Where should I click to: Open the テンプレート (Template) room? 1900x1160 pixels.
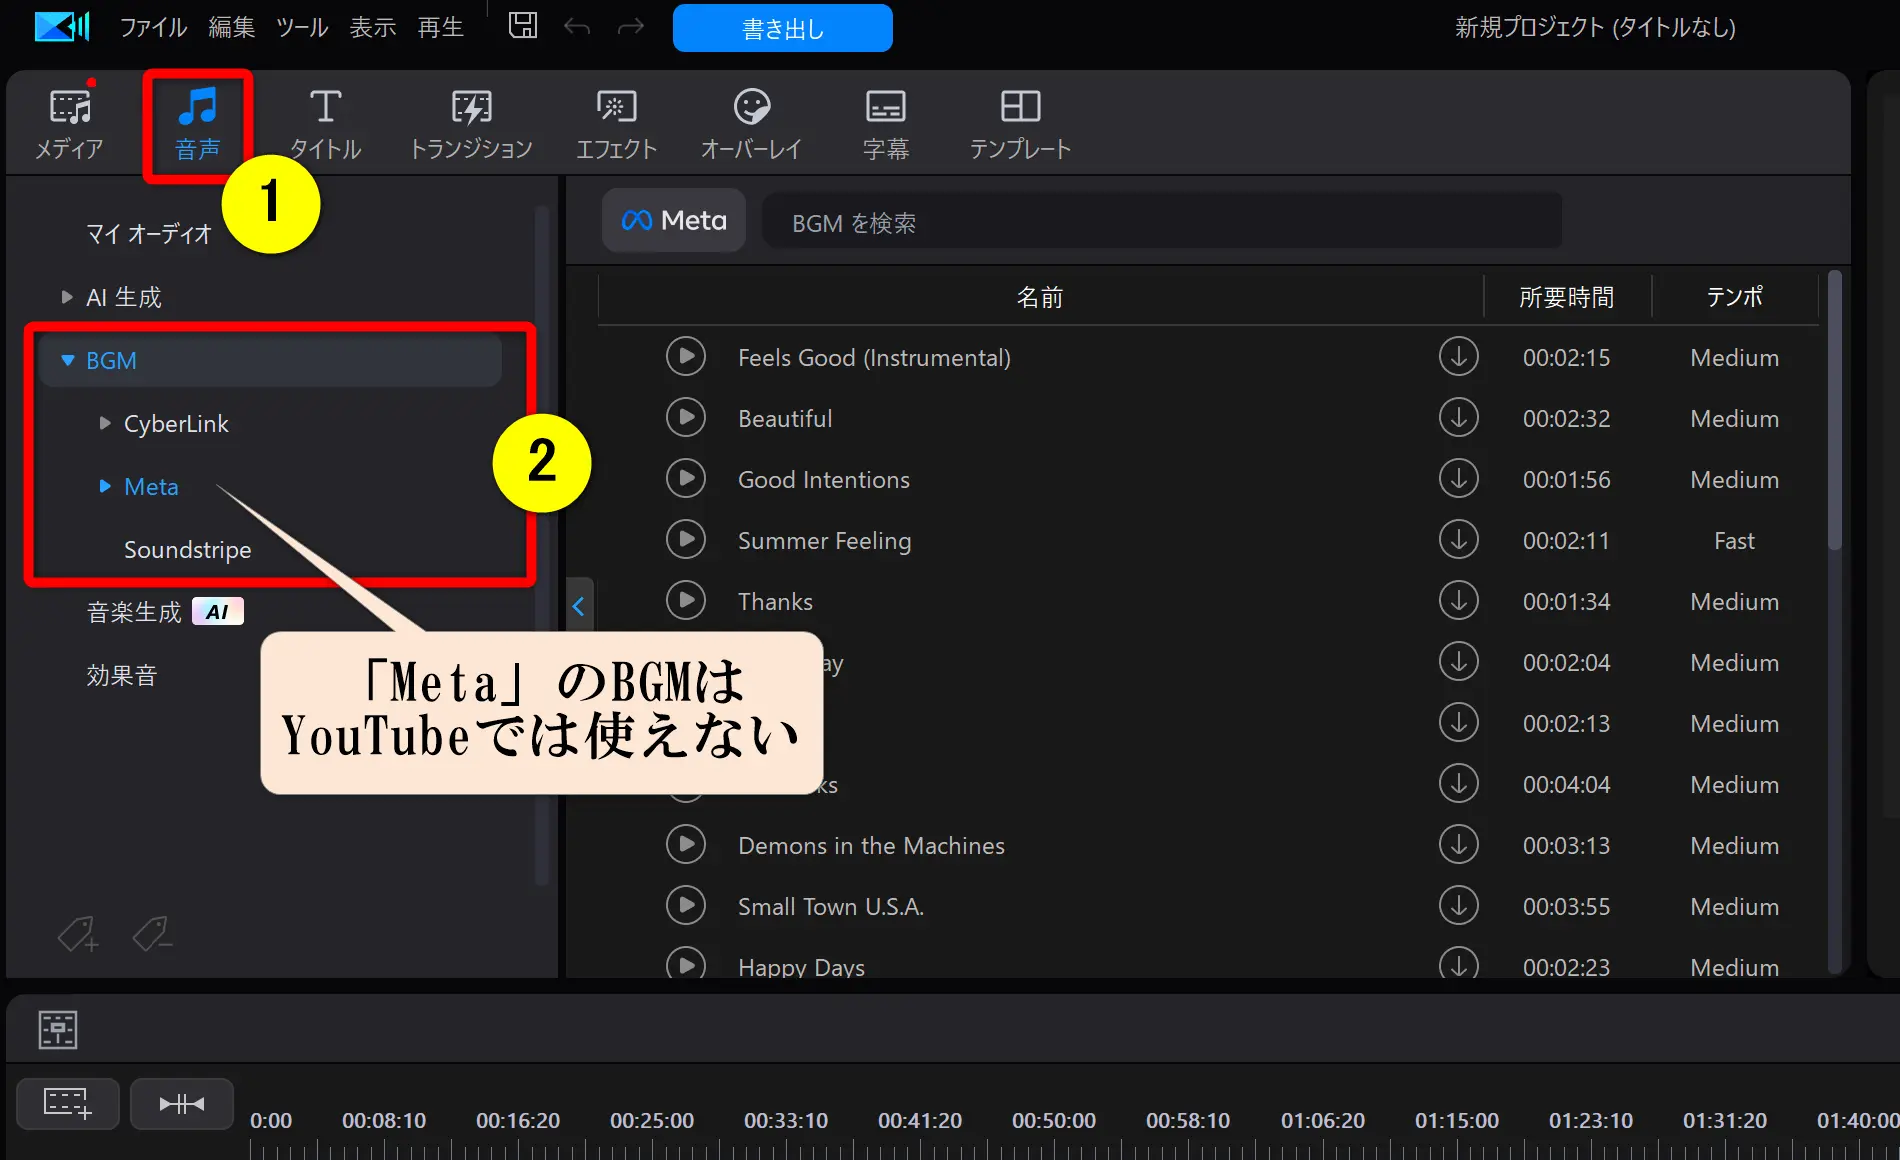pyautogui.click(x=1020, y=125)
